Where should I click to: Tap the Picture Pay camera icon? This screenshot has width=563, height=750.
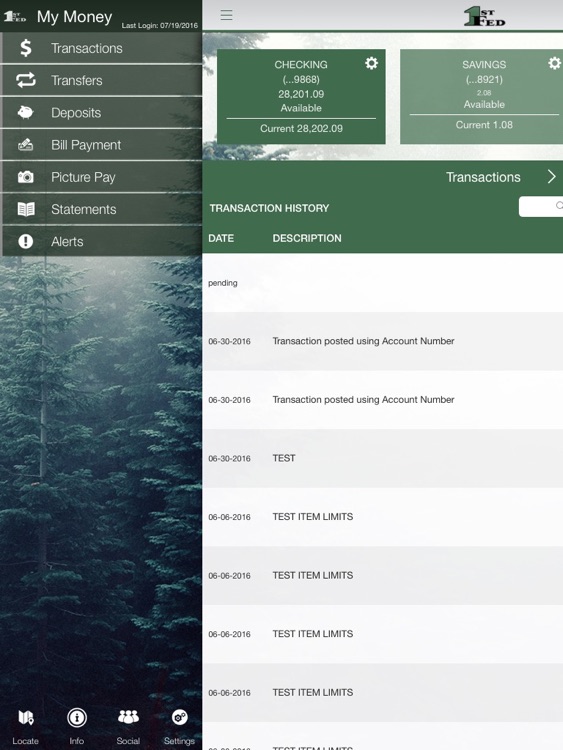tap(26, 177)
